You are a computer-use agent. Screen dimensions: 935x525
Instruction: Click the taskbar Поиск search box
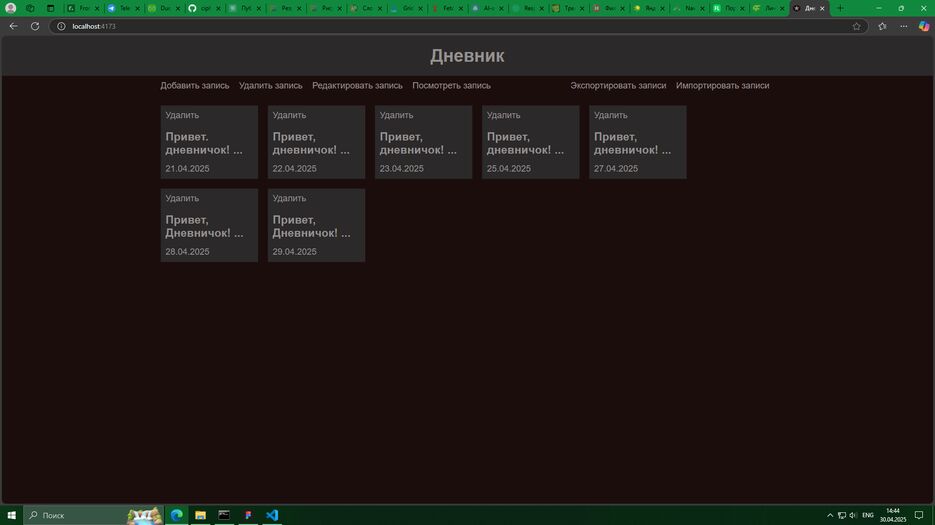pos(94,515)
